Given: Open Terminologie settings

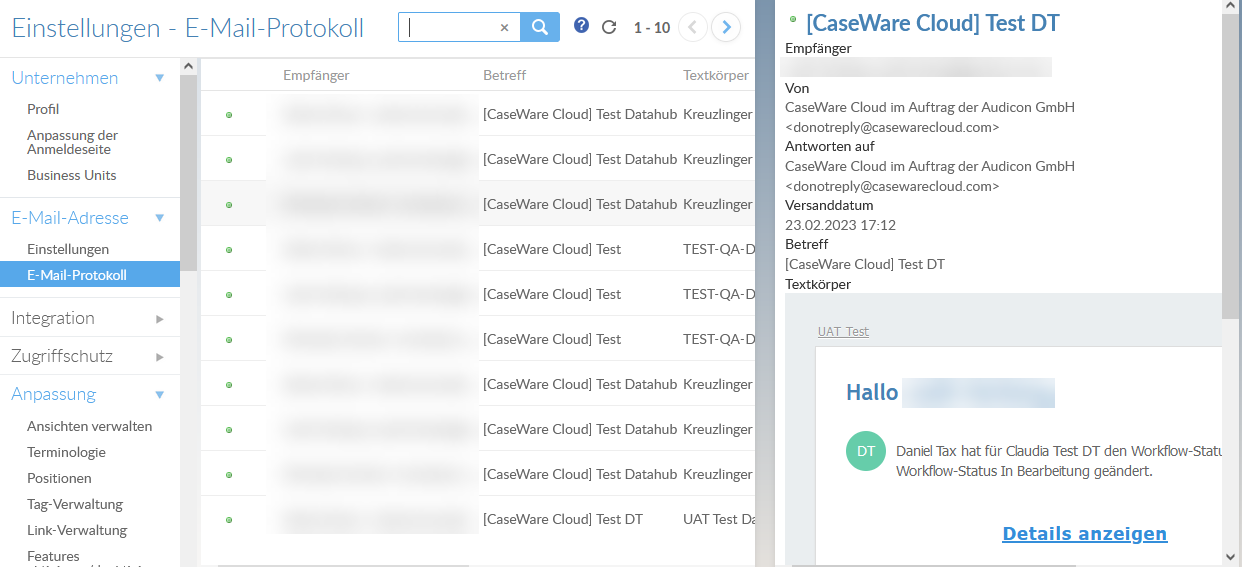Looking at the screenshot, I should [66, 452].
